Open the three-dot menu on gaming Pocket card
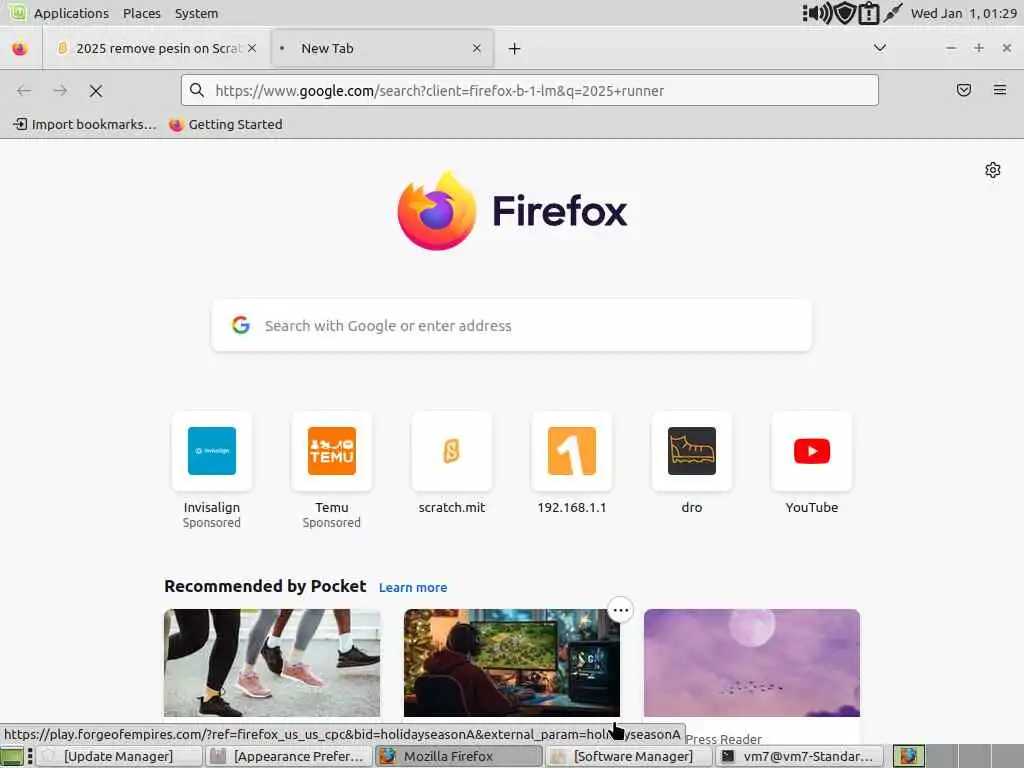The width and height of the screenshot is (1024, 768). point(620,611)
